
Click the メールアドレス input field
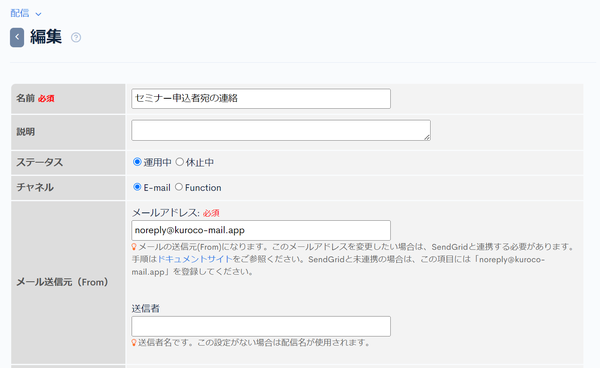[261, 230]
